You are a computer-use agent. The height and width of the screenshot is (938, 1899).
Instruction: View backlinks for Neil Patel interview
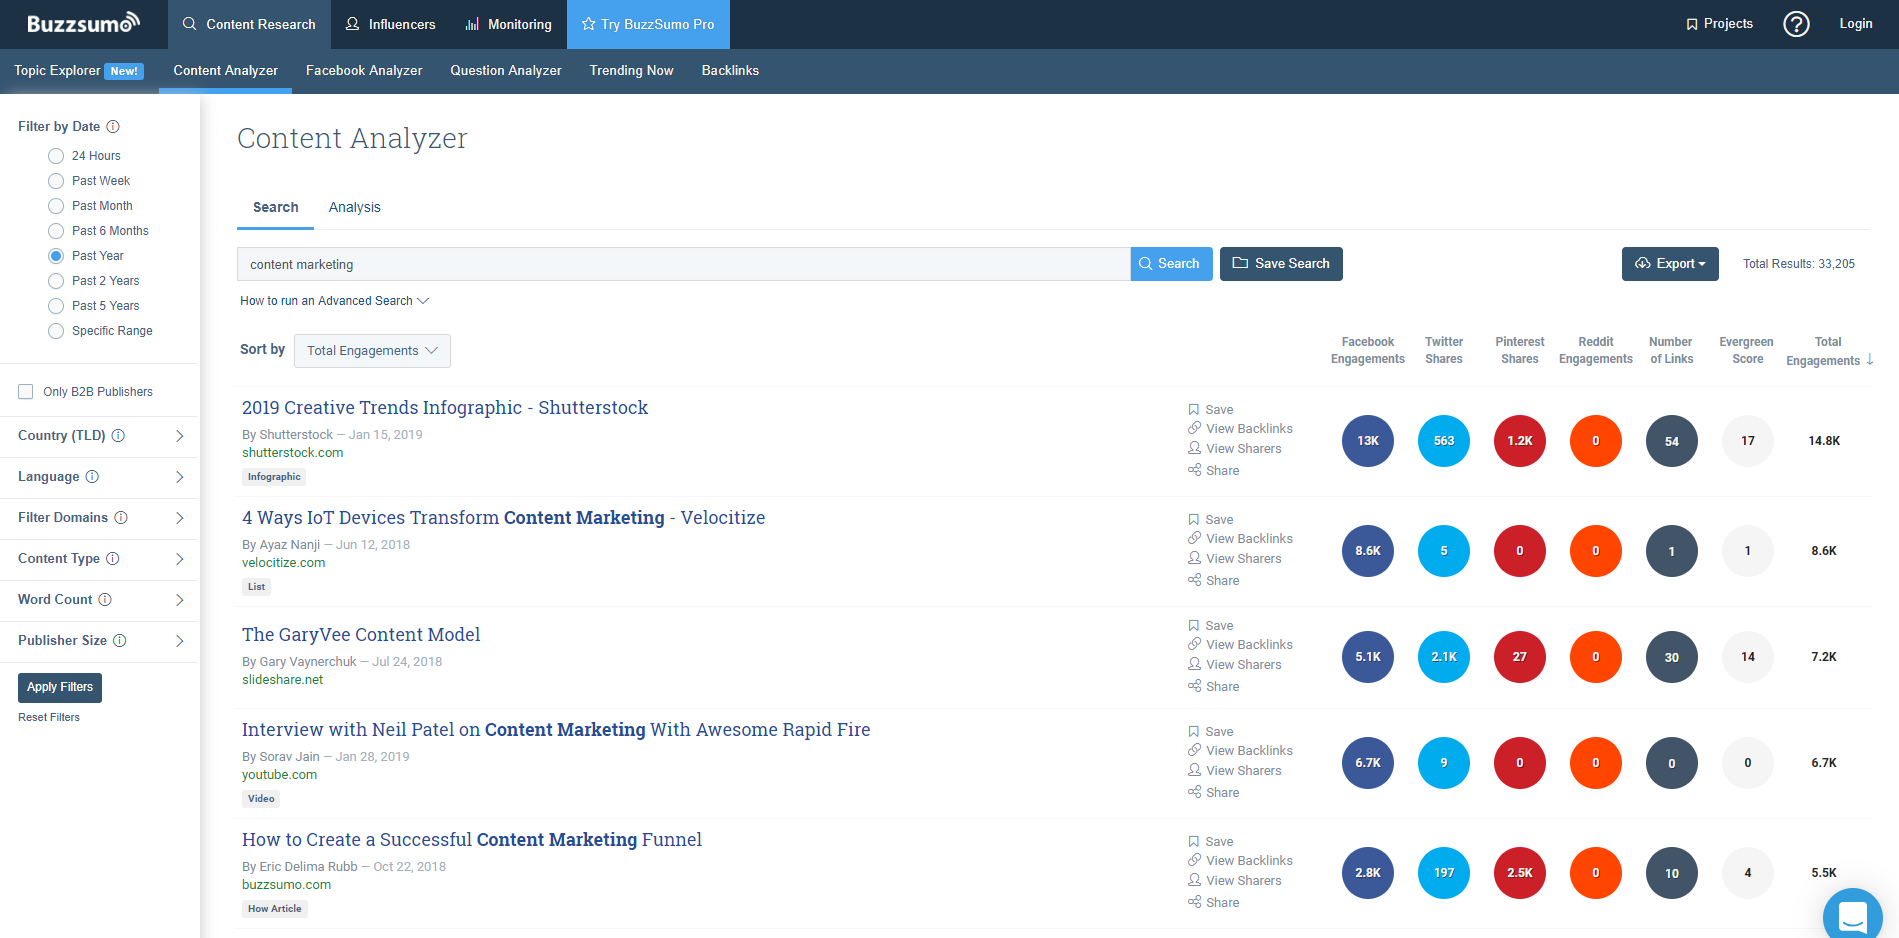pyautogui.click(x=1240, y=751)
